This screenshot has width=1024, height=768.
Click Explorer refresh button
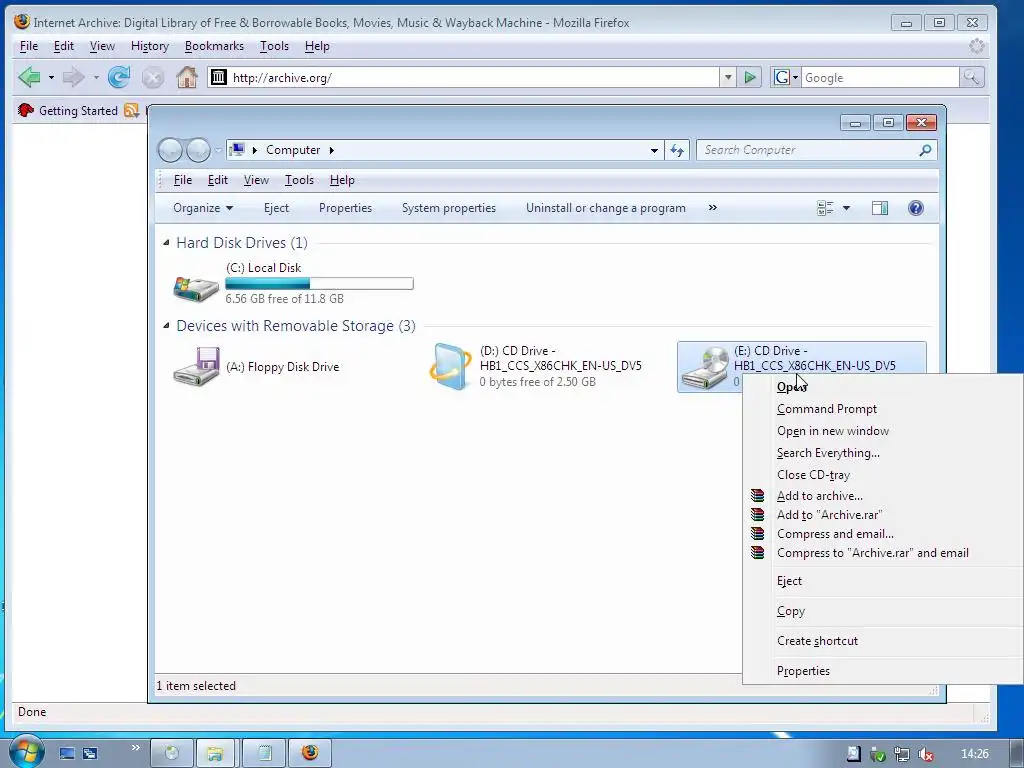677,150
